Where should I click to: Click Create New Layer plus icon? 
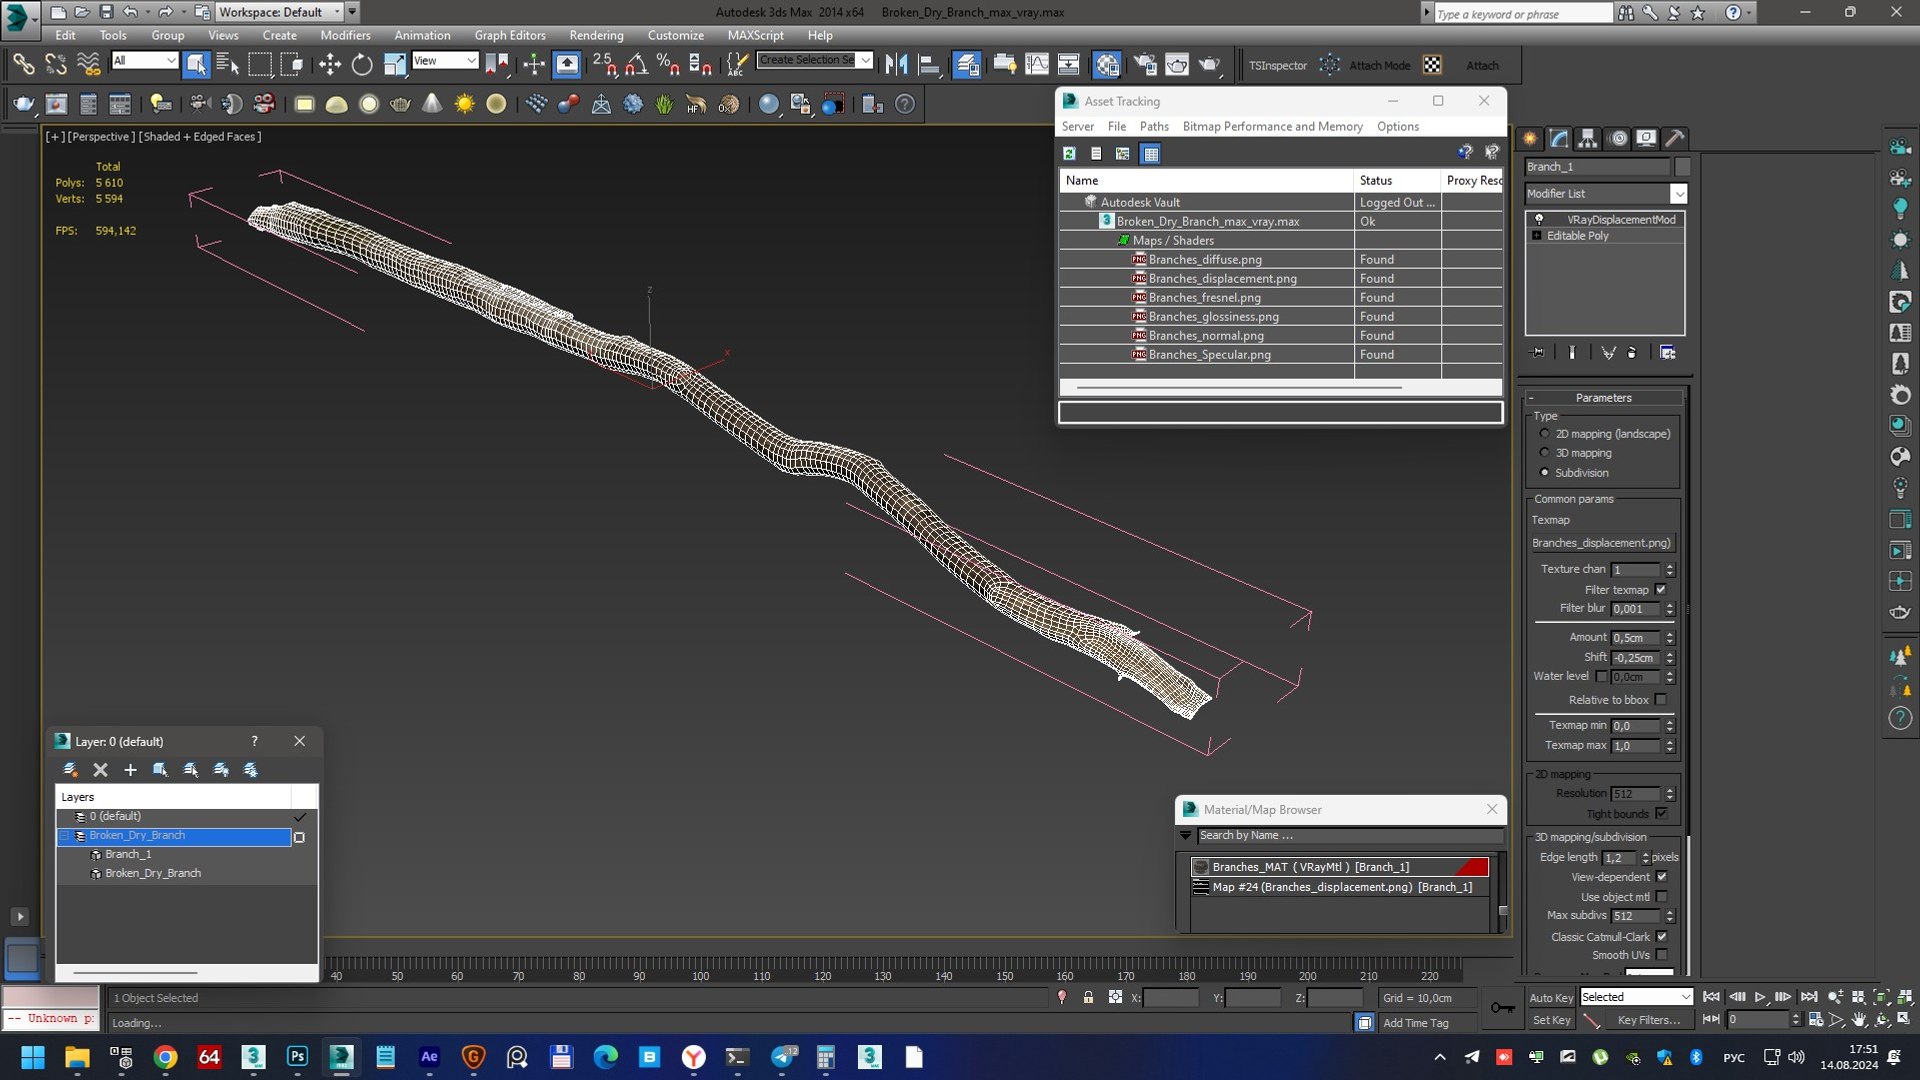tap(130, 769)
